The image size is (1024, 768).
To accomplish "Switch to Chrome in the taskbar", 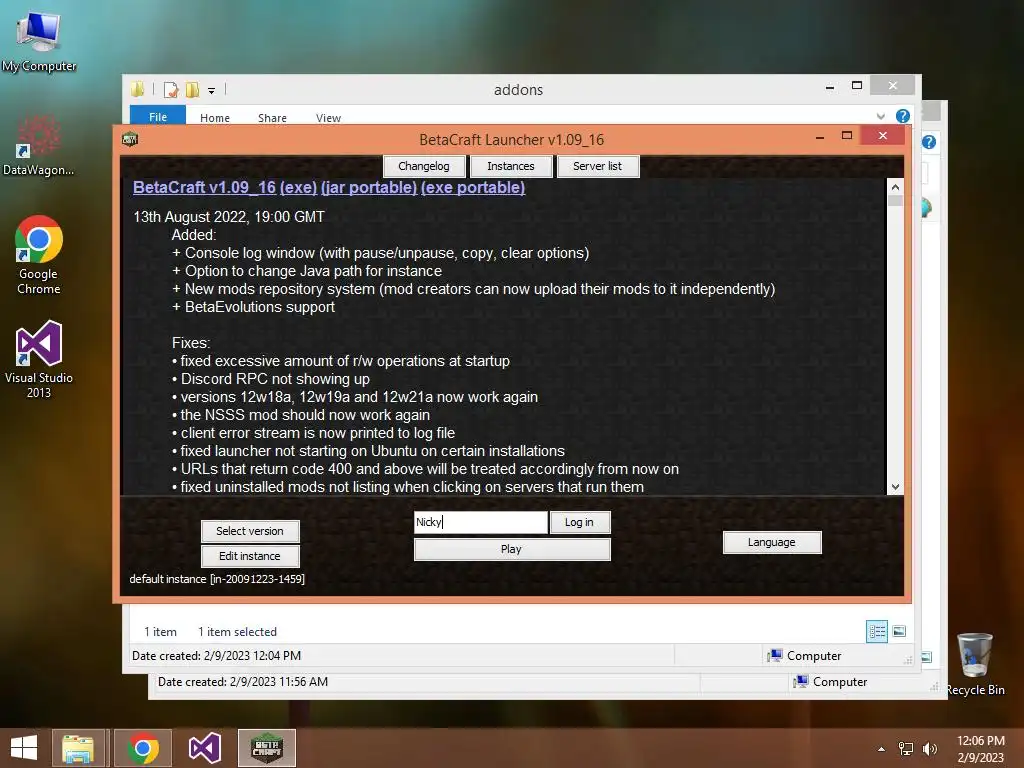I will point(143,748).
